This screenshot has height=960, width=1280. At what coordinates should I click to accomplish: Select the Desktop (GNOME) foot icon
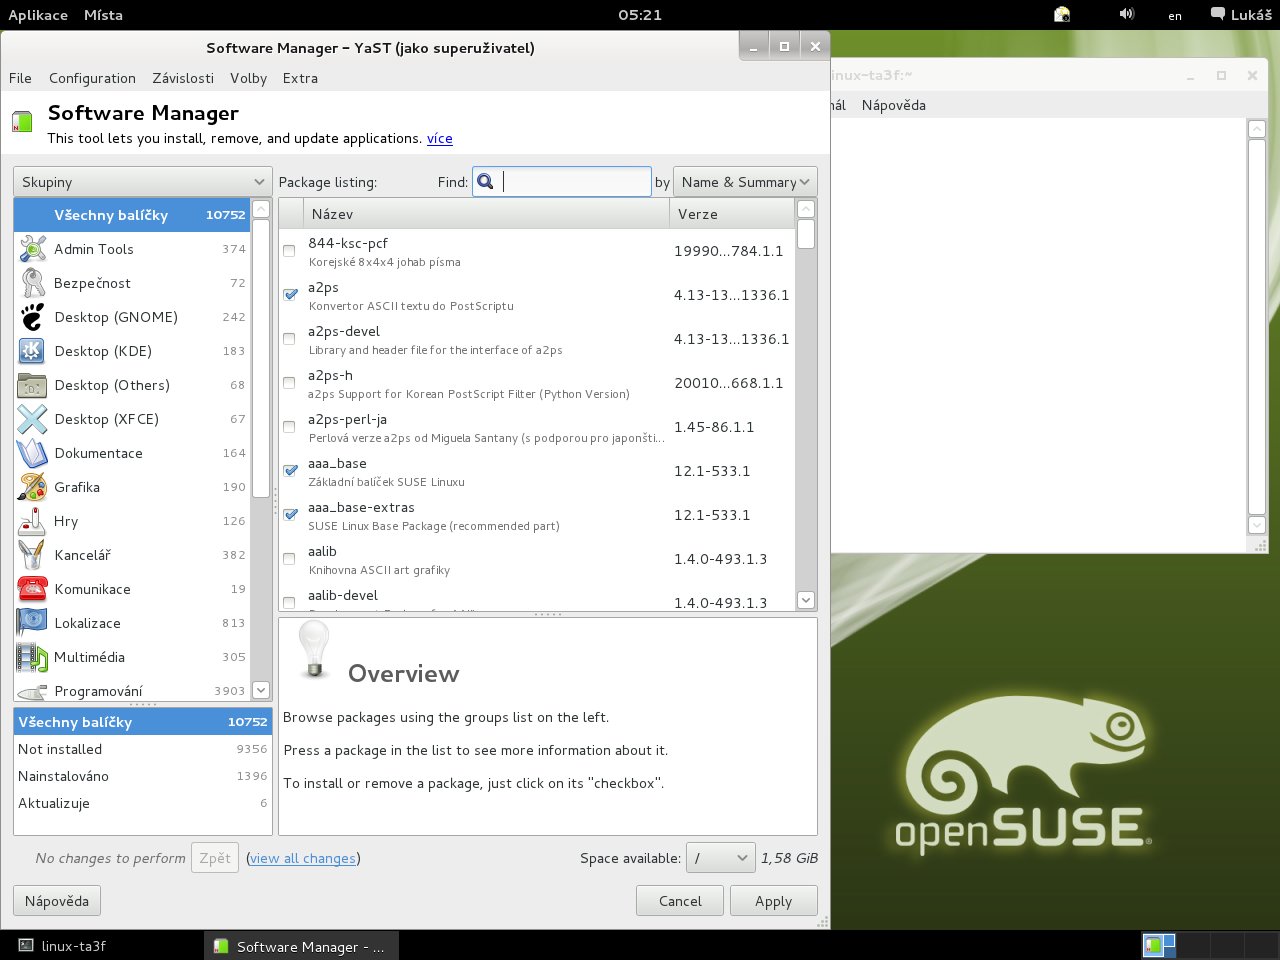click(x=32, y=317)
